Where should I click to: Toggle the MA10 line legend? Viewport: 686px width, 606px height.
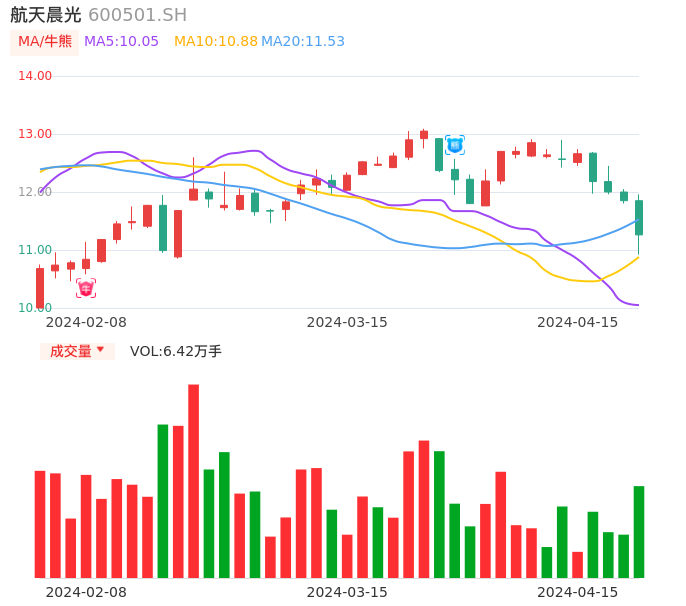click(215, 42)
